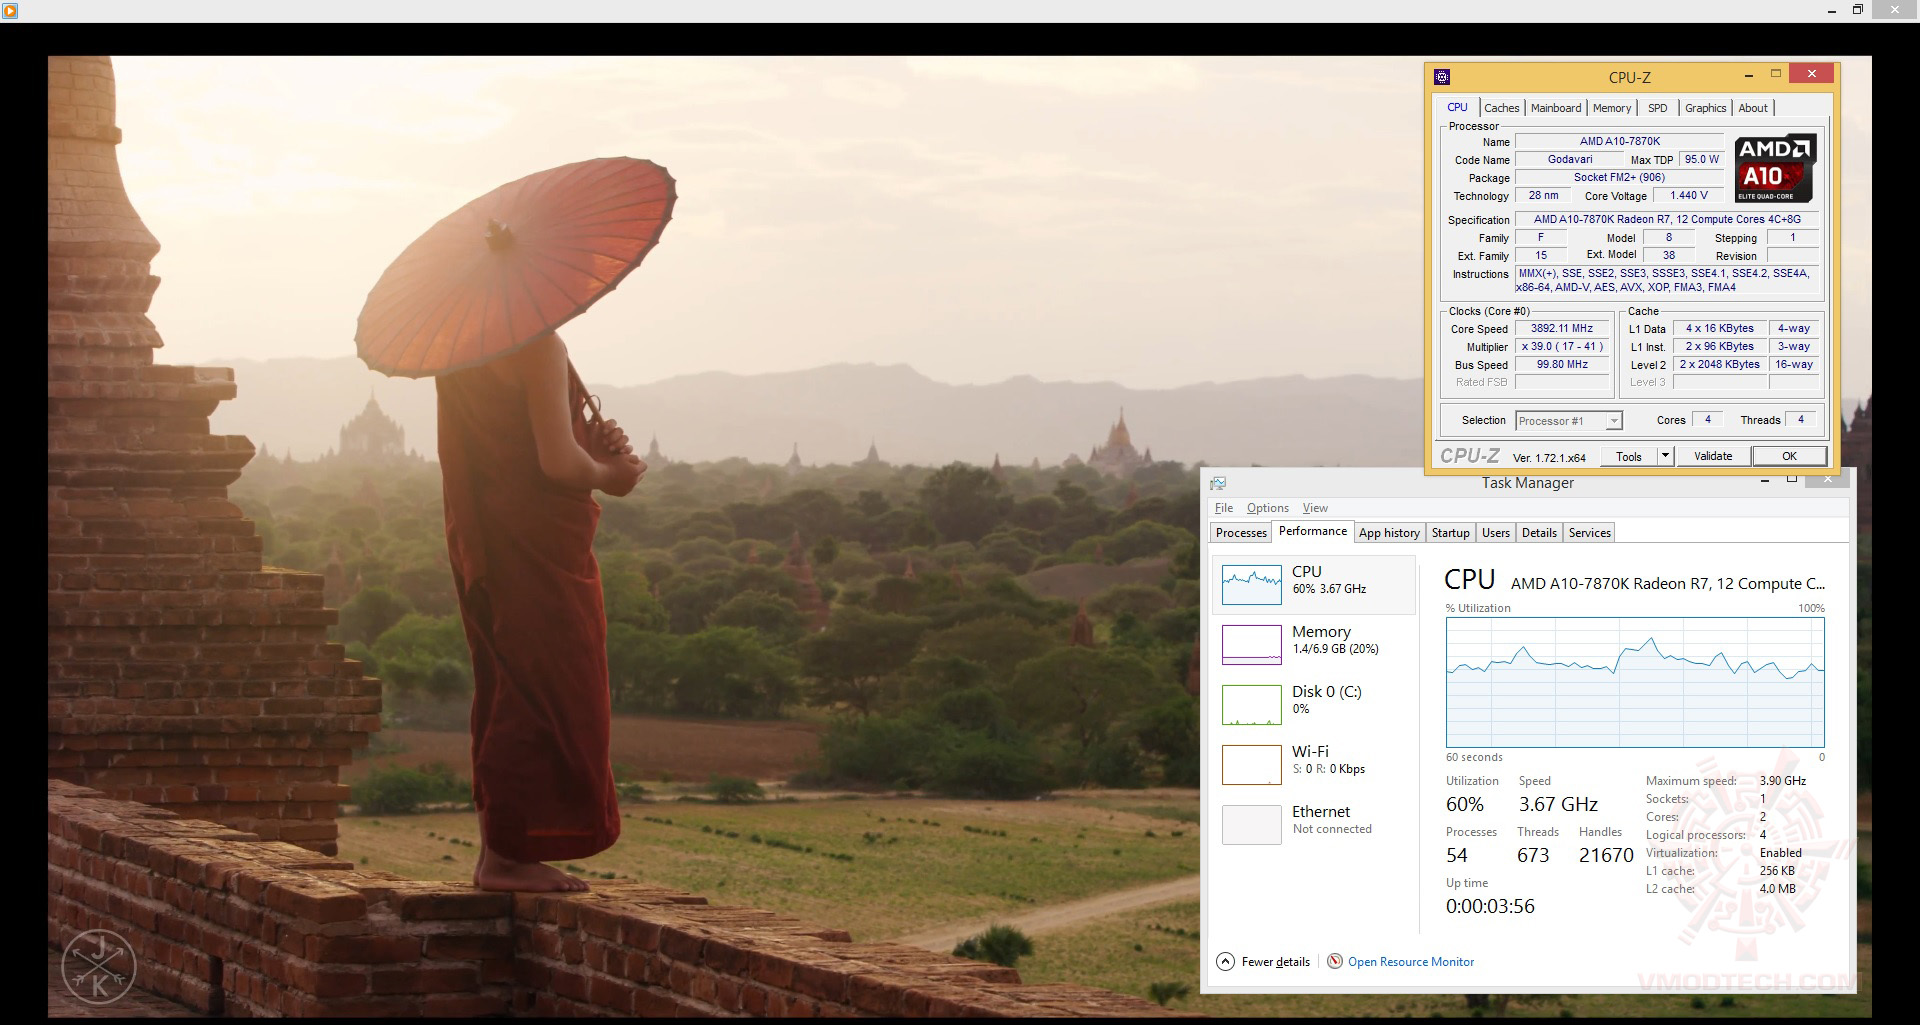Switch to the Users tab
The image size is (1920, 1025).
coord(1496,533)
